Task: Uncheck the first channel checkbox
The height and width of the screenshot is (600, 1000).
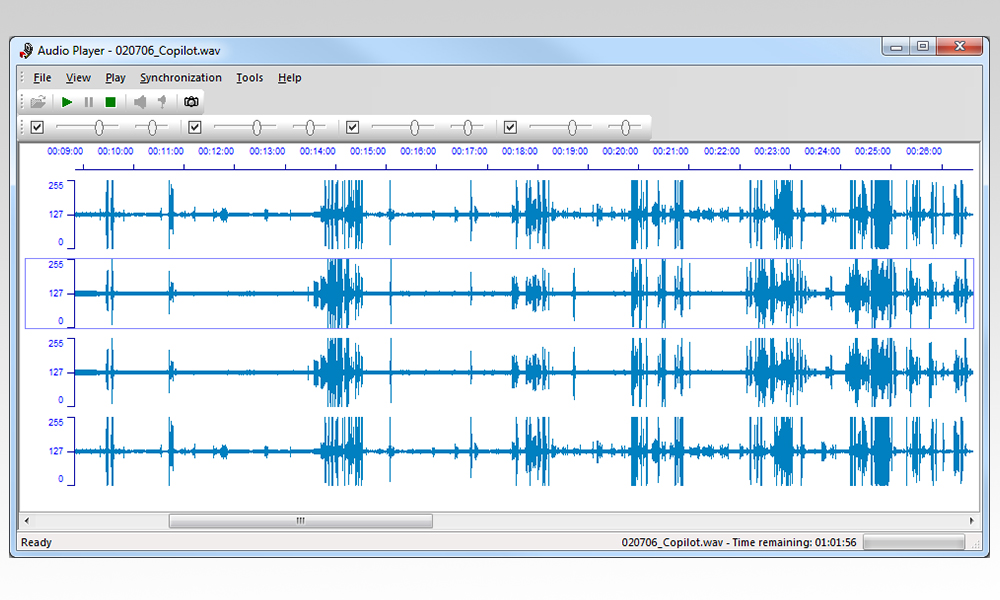Action: click(37, 128)
